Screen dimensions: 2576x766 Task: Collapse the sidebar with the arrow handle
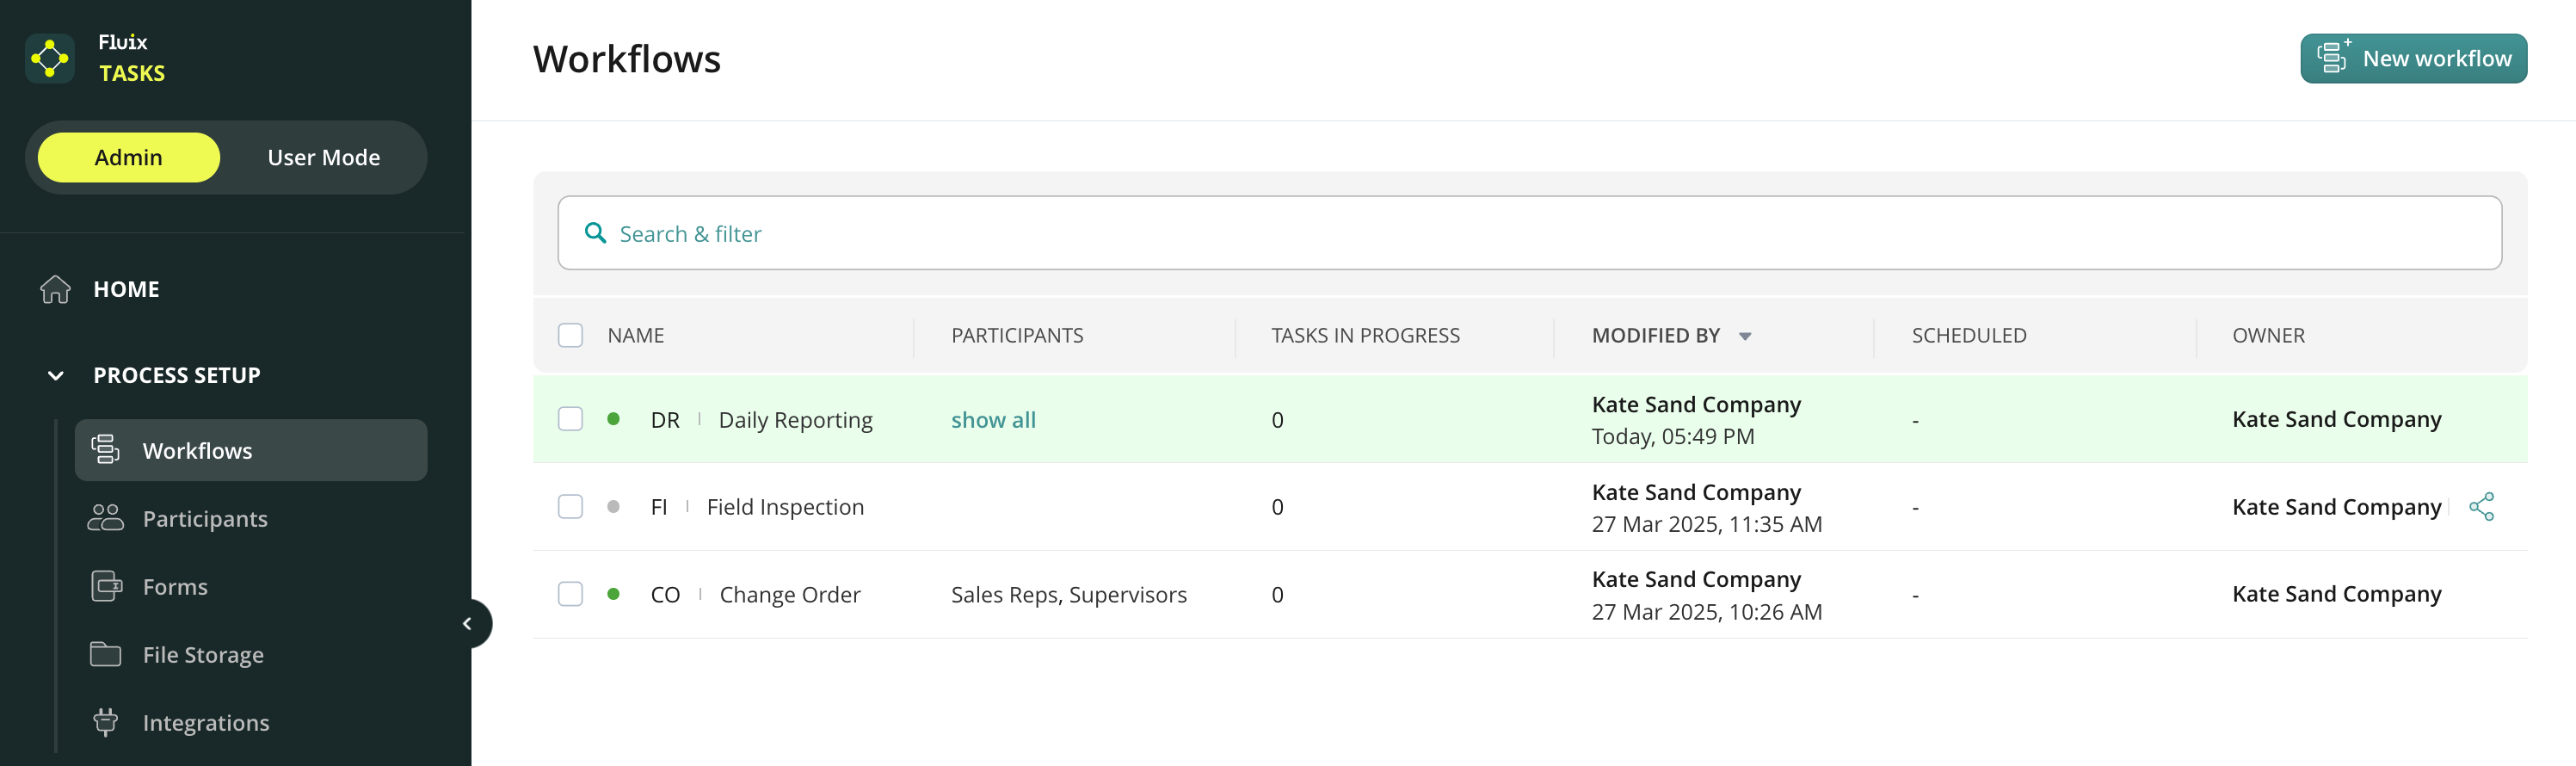click(x=467, y=623)
